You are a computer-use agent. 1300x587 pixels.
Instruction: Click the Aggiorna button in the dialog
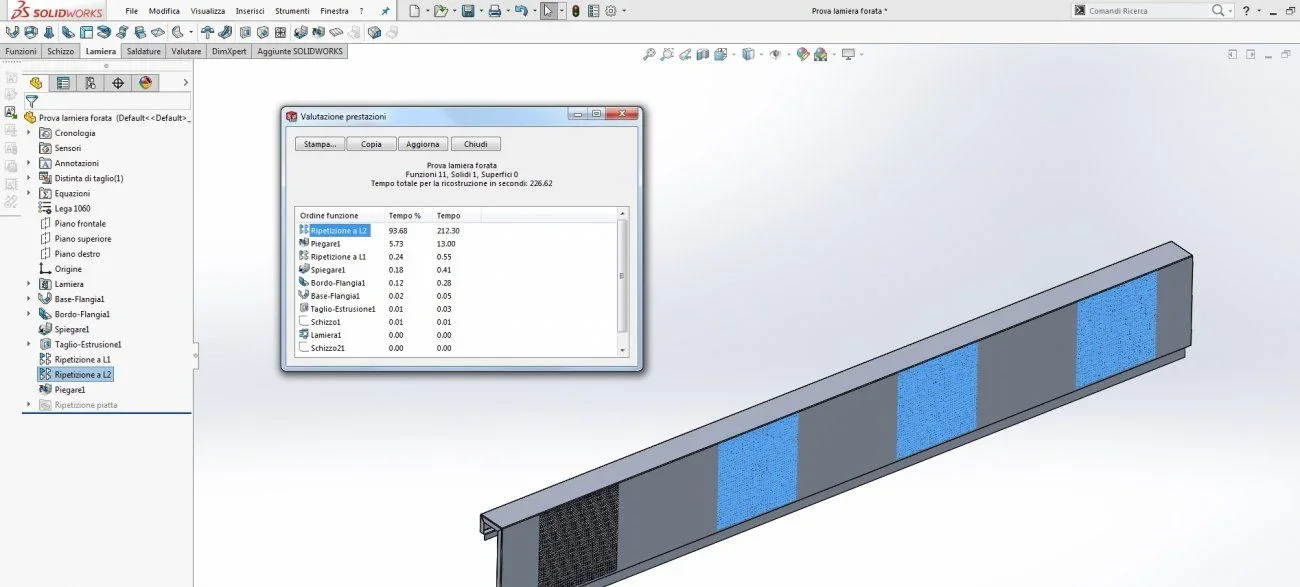(x=423, y=144)
